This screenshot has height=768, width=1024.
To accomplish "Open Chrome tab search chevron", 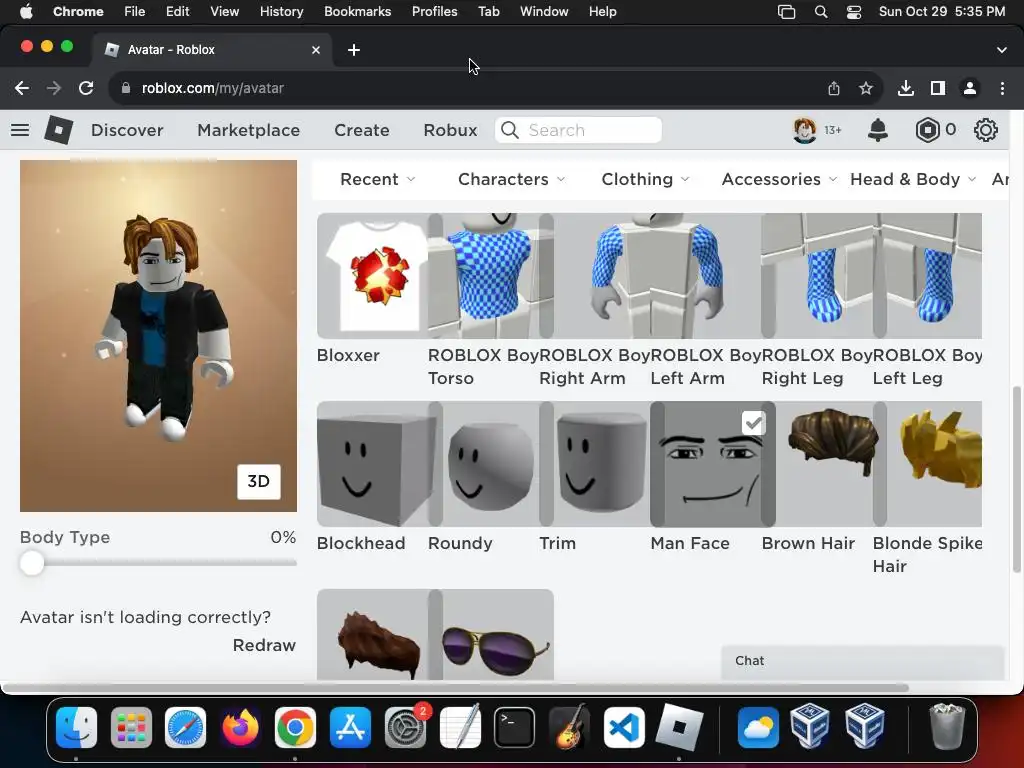I will tap(1001, 50).
